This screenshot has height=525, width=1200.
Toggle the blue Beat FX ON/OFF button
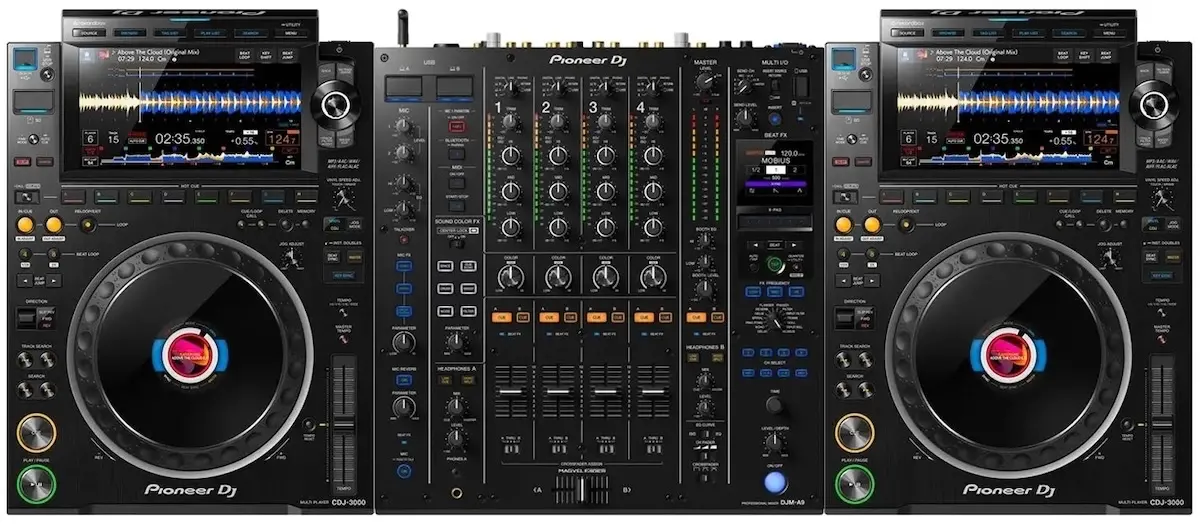pos(775,483)
